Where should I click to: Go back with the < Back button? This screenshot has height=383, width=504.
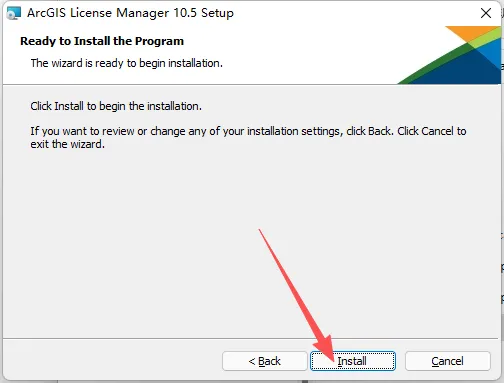coord(265,361)
